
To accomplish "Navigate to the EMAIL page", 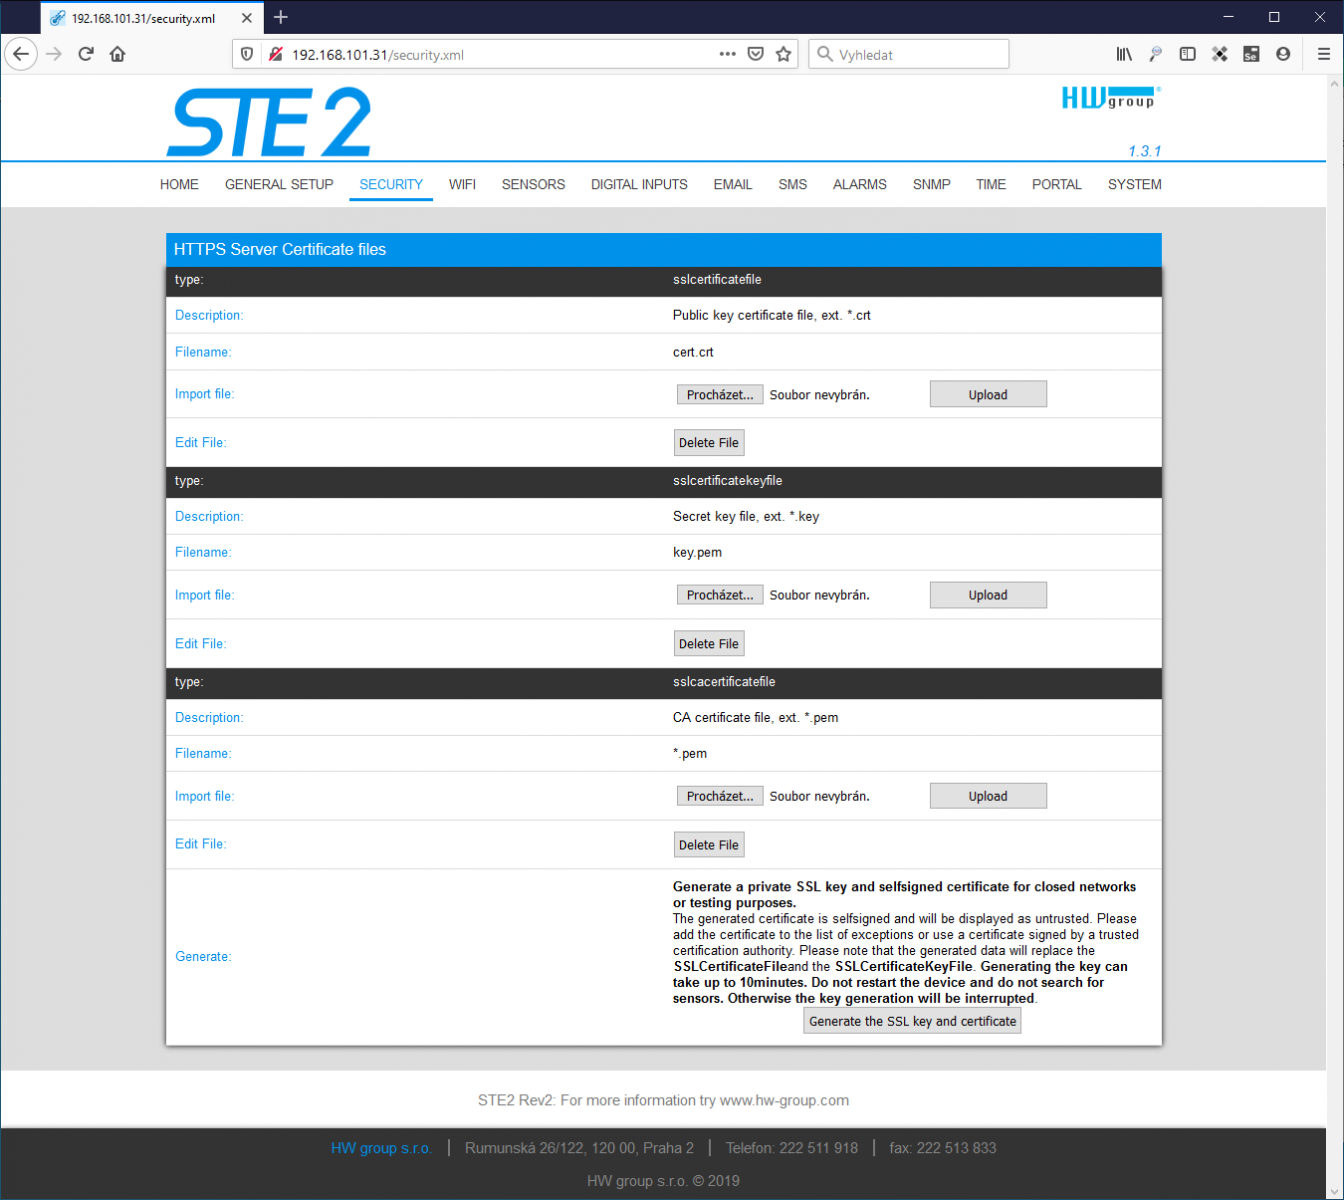I will (x=733, y=184).
